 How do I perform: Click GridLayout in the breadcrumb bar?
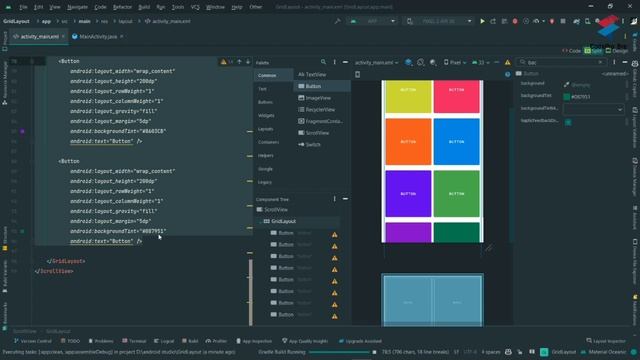tap(58, 331)
